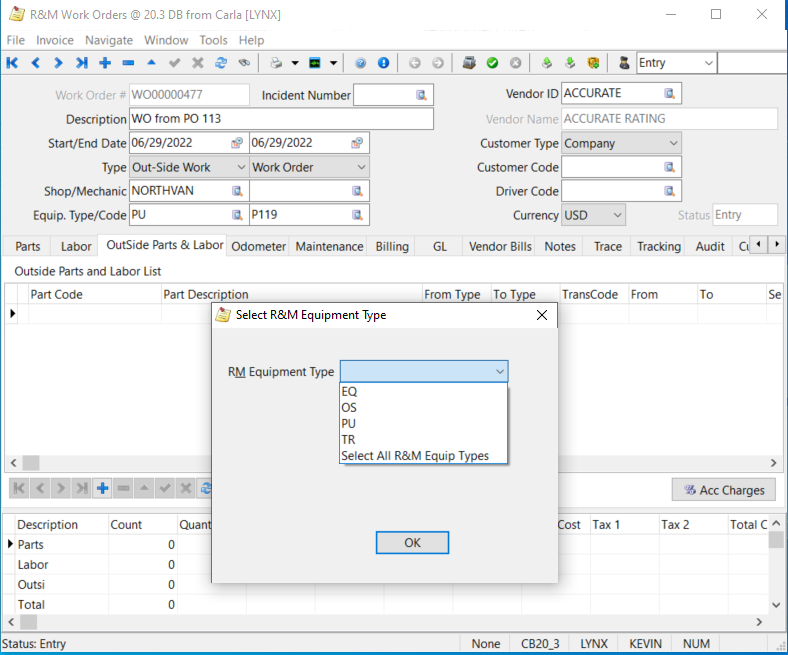Expand the RM Equipment Type dropdown arrow
Screen dimensions: 788x655
point(499,372)
